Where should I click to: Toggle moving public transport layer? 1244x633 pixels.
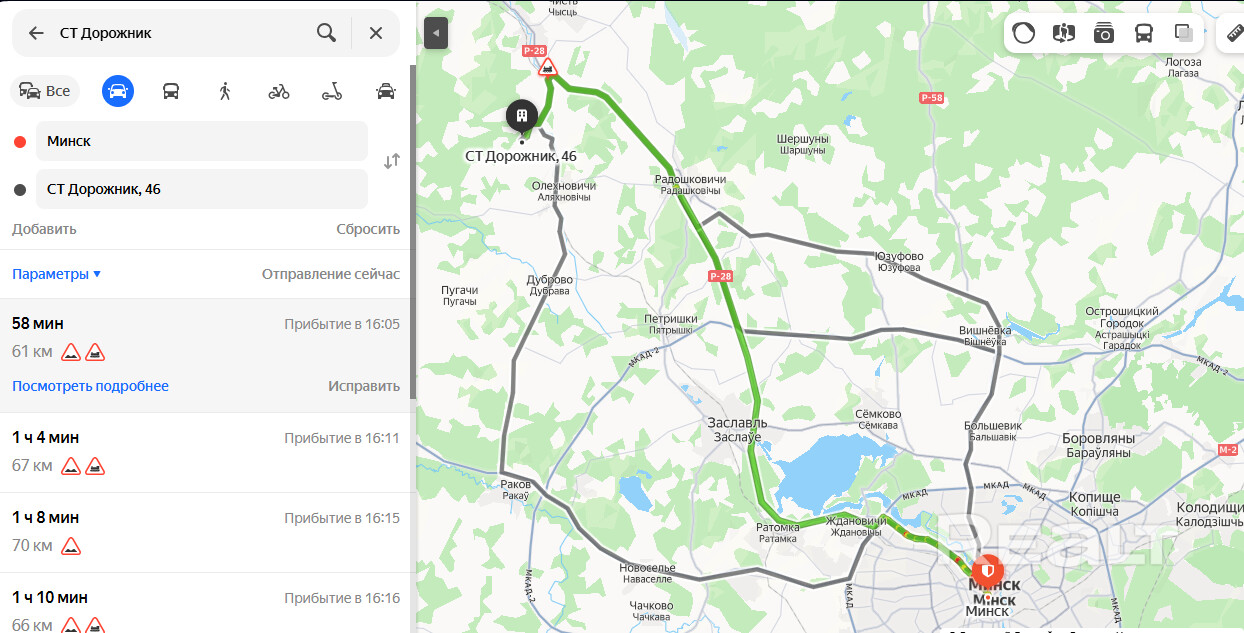point(1144,32)
